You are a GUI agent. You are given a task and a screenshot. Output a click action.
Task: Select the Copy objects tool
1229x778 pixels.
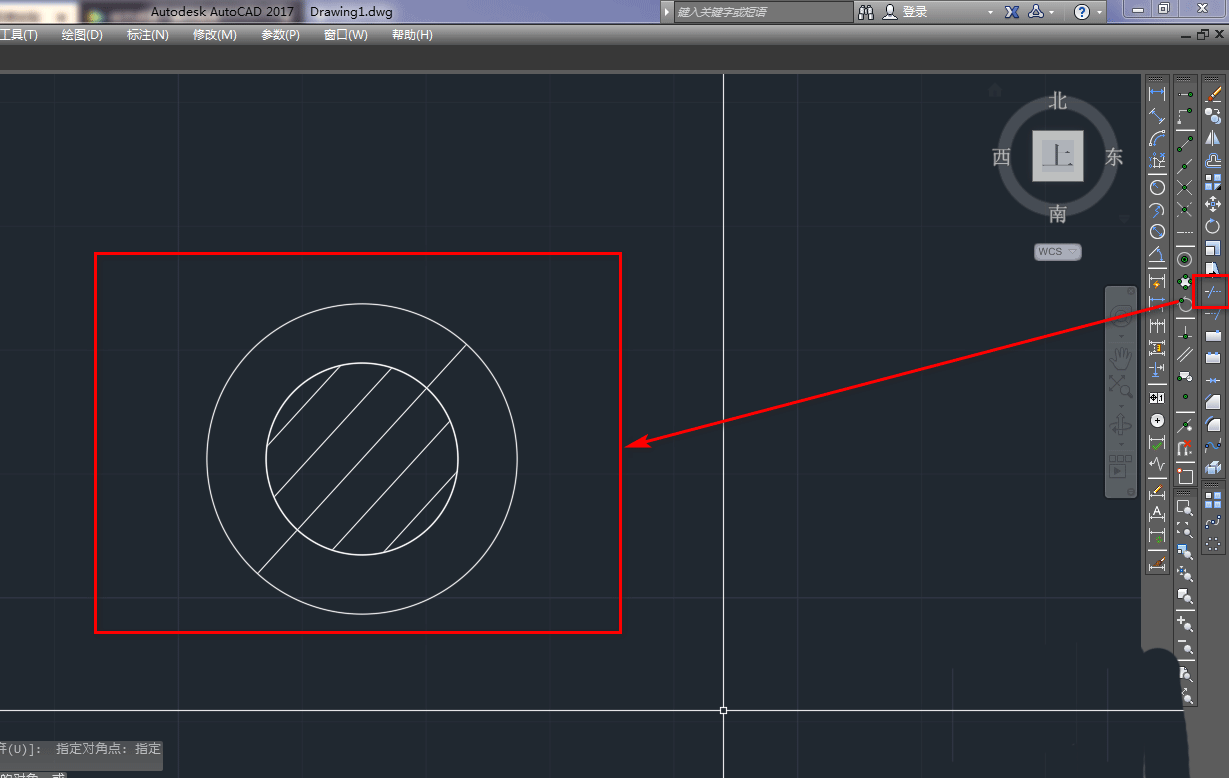pos(1213,115)
